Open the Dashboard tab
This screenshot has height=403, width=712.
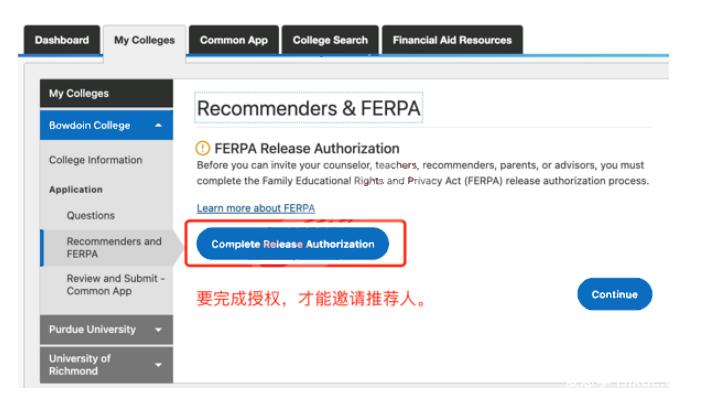coord(62,40)
